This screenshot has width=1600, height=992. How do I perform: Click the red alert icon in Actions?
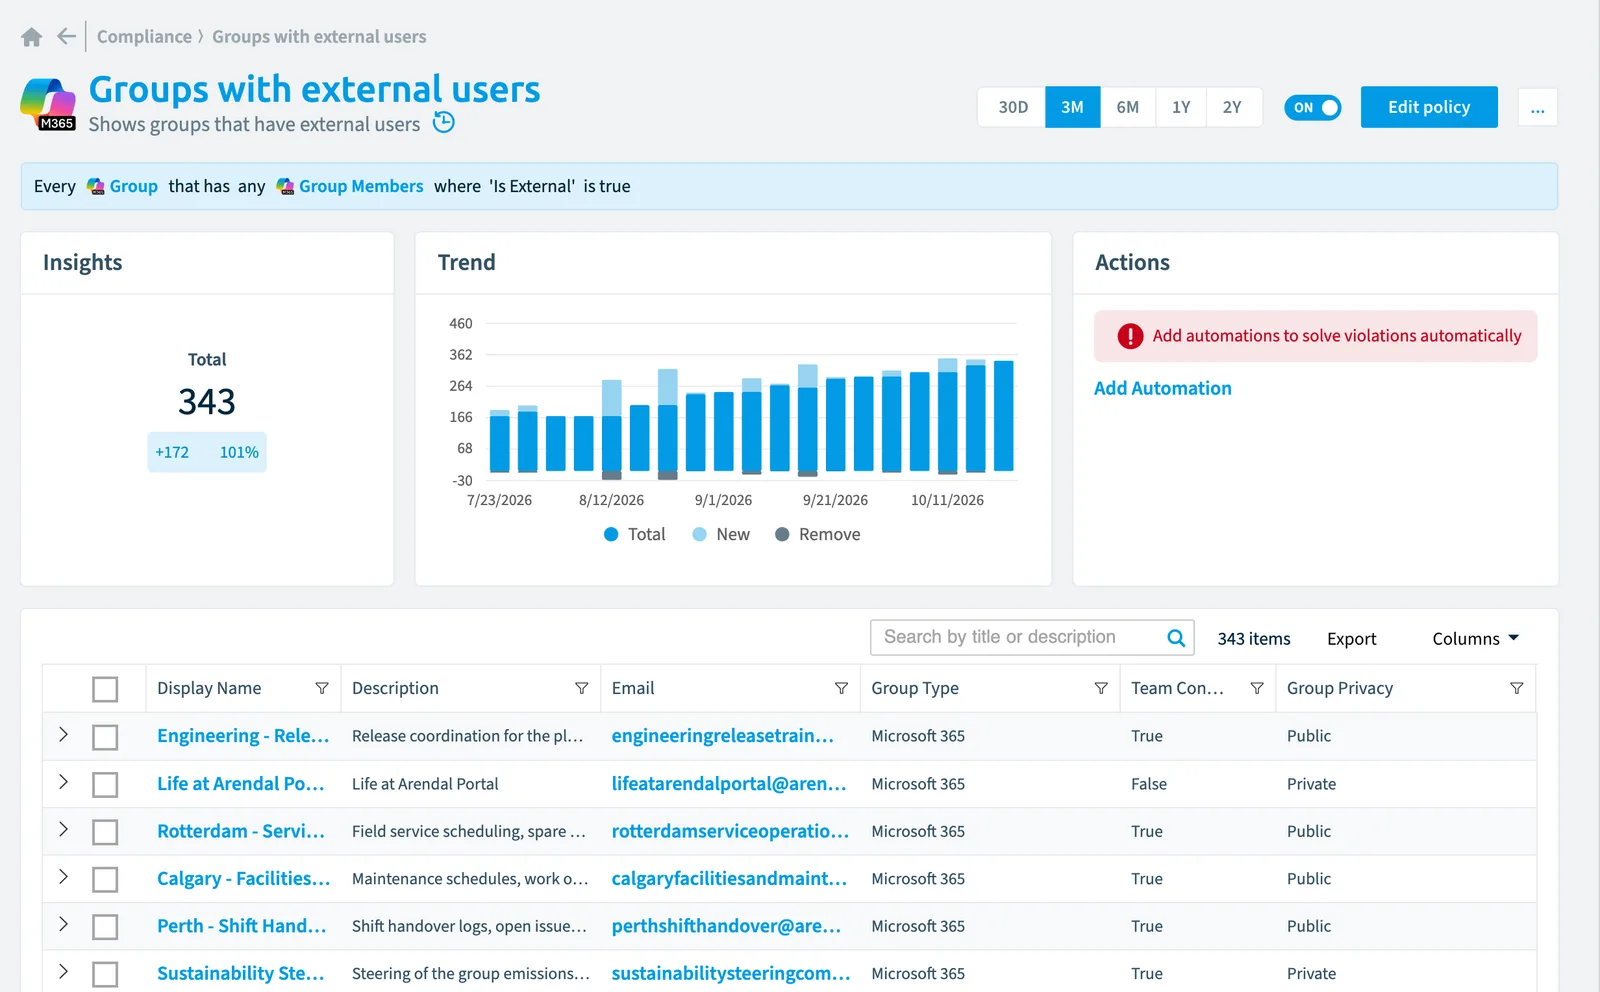coord(1130,336)
